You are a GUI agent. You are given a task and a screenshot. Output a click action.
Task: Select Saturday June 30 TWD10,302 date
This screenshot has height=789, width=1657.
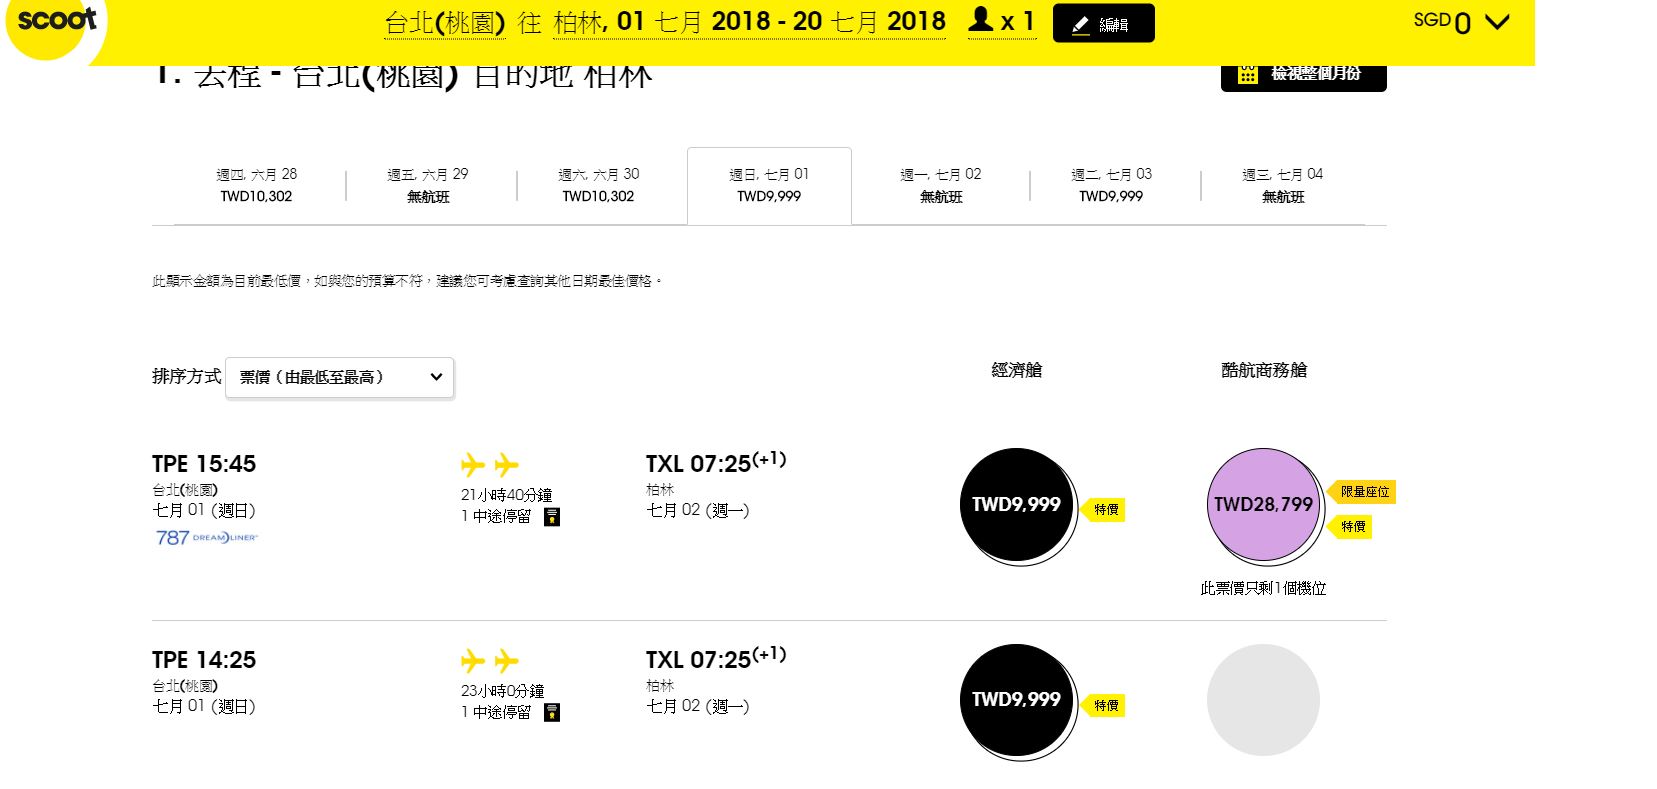point(598,186)
